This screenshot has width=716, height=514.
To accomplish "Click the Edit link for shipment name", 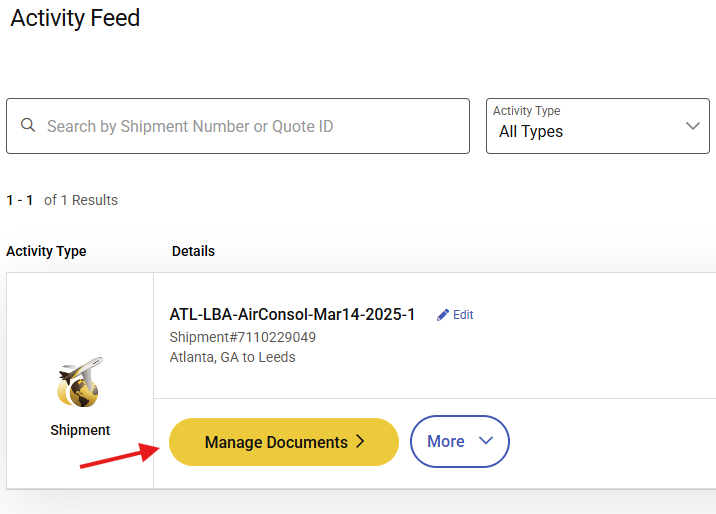I will tap(463, 315).
